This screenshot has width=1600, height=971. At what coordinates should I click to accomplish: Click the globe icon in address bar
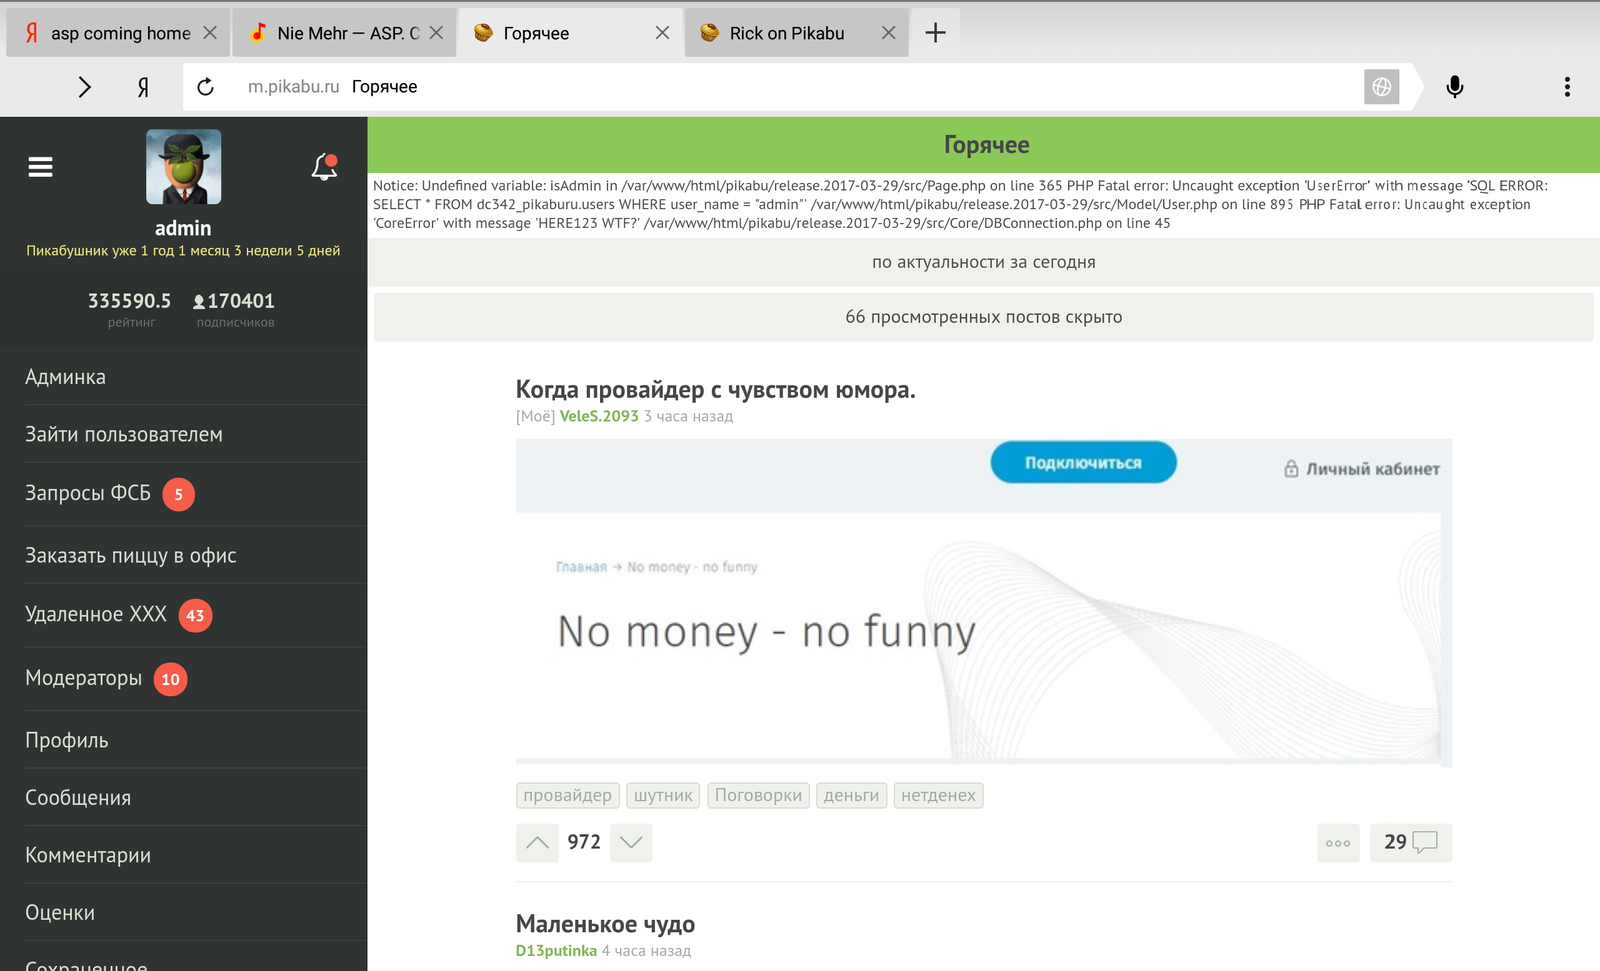click(1381, 87)
